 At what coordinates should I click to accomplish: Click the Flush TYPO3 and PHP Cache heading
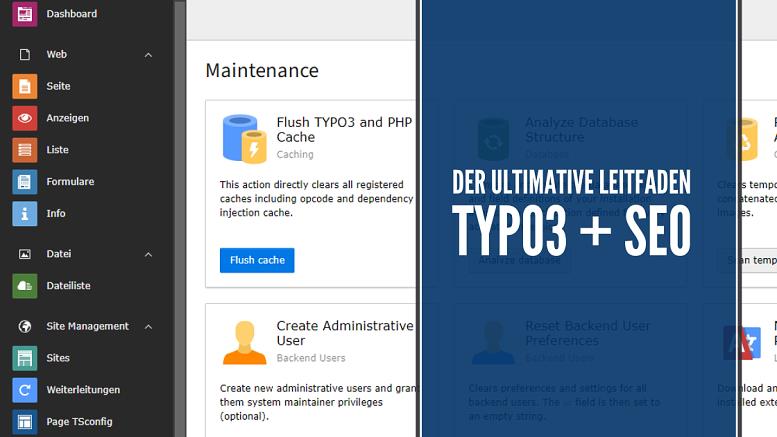pyautogui.click(x=344, y=129)
